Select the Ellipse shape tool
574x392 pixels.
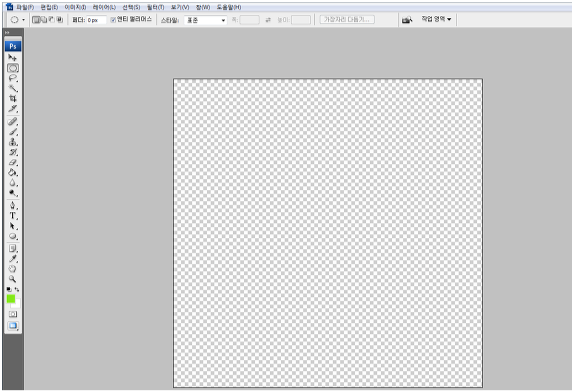click(13, 236)
